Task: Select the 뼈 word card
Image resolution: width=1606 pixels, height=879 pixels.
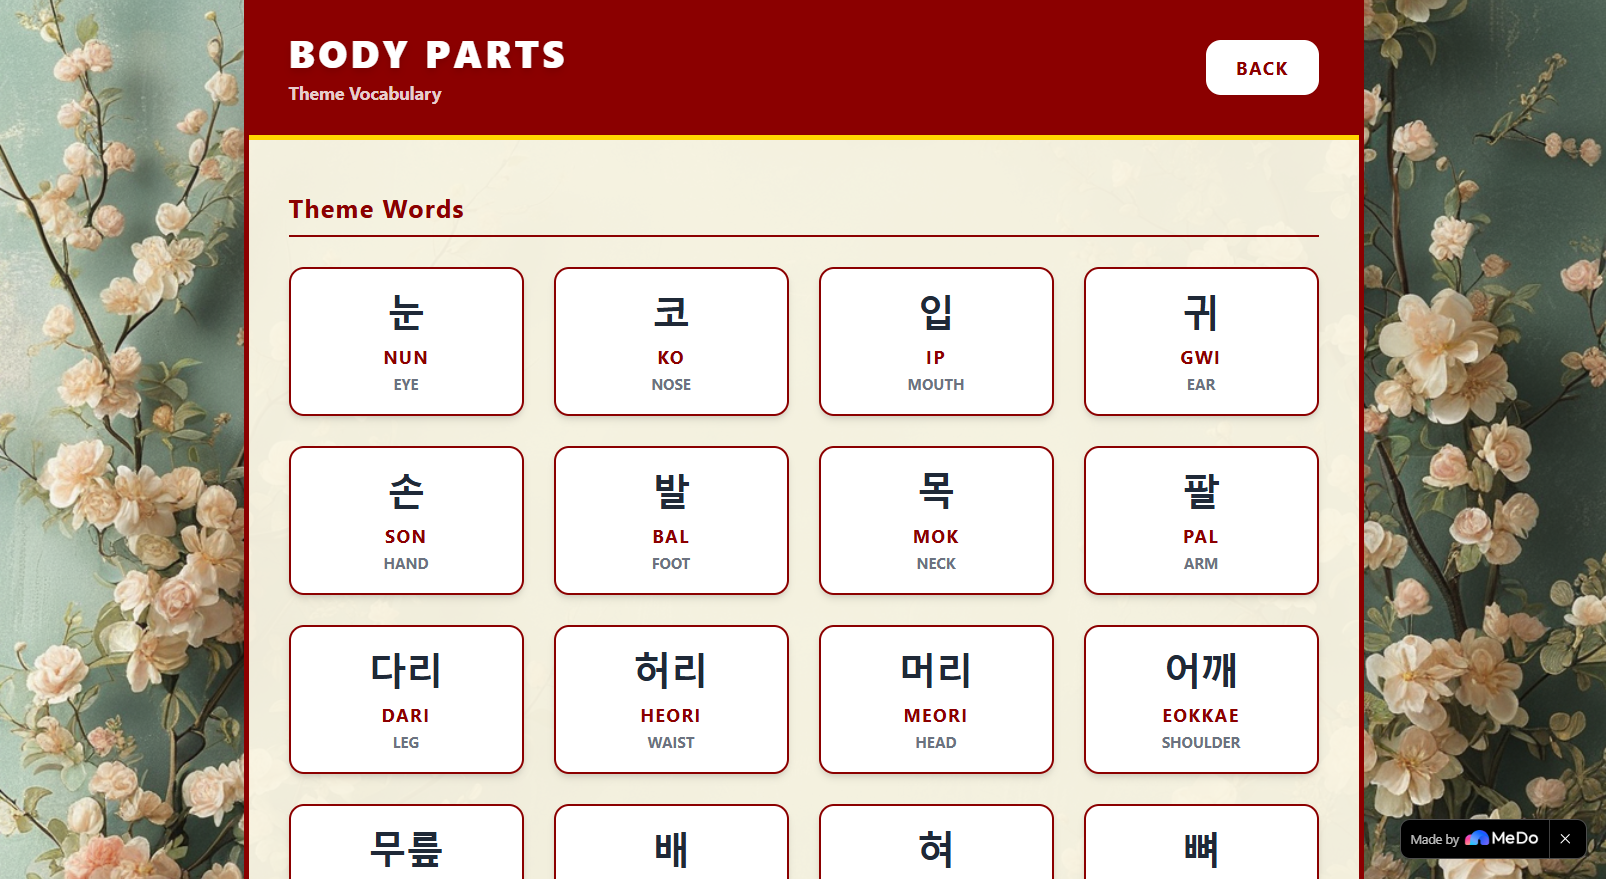Action: pos(1201,842)
